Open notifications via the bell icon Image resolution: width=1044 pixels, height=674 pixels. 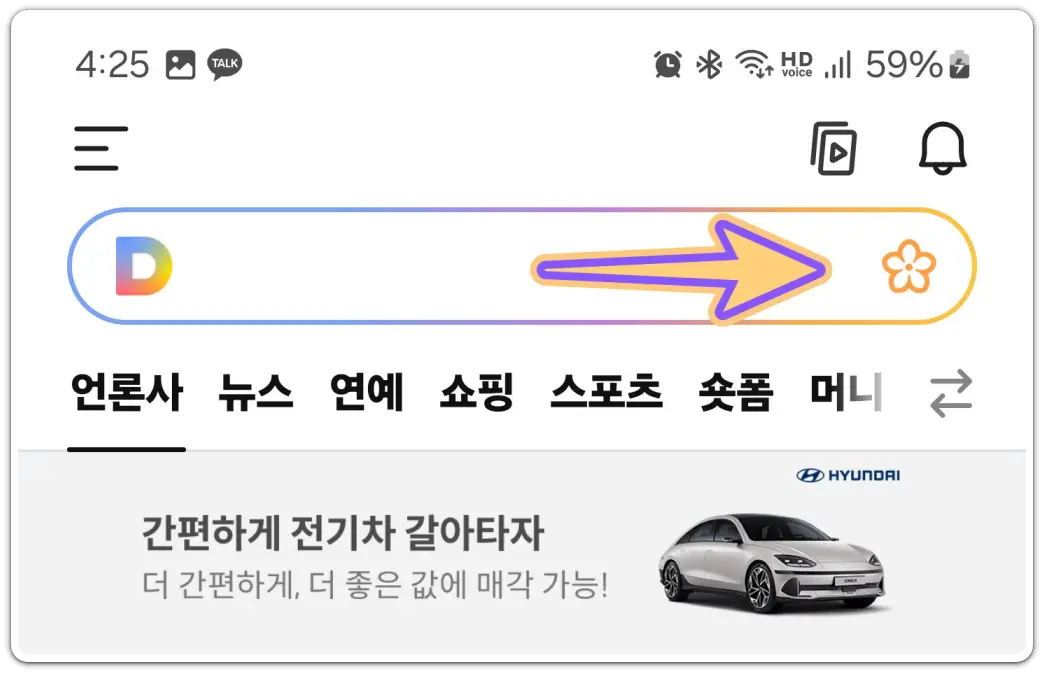[x=941, y=148]
